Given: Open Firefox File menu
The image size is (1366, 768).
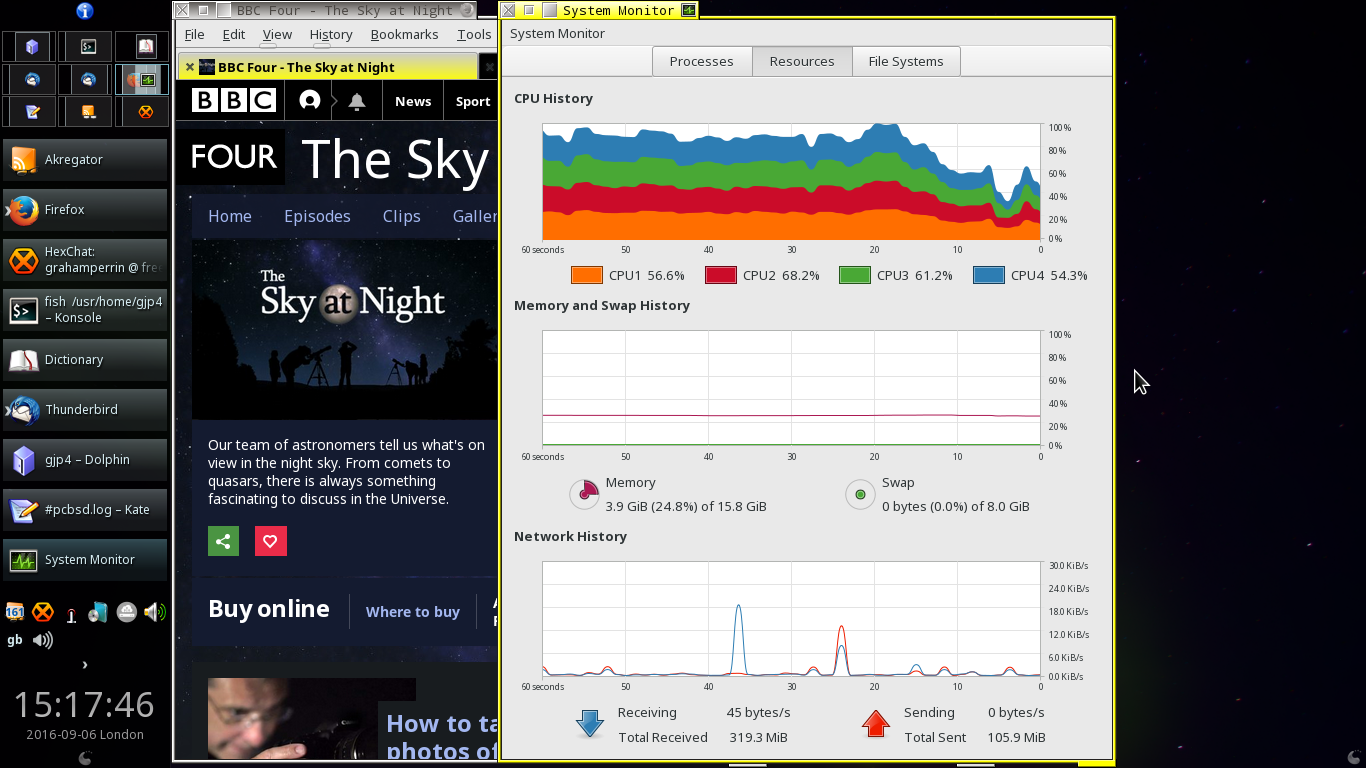Looking at the screenshot, I should 194,34.
